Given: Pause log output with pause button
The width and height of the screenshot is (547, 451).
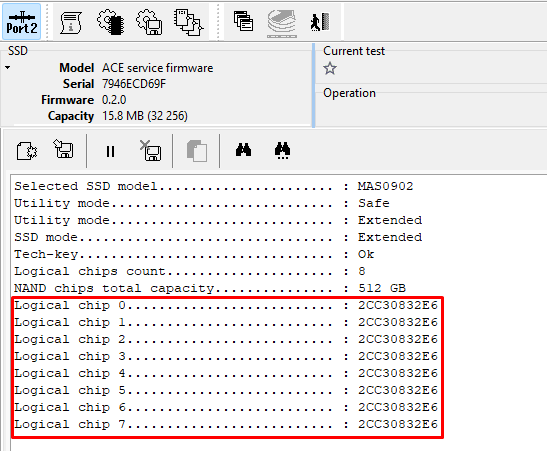Looking at the screenshot, I should [x=110, y=151].
